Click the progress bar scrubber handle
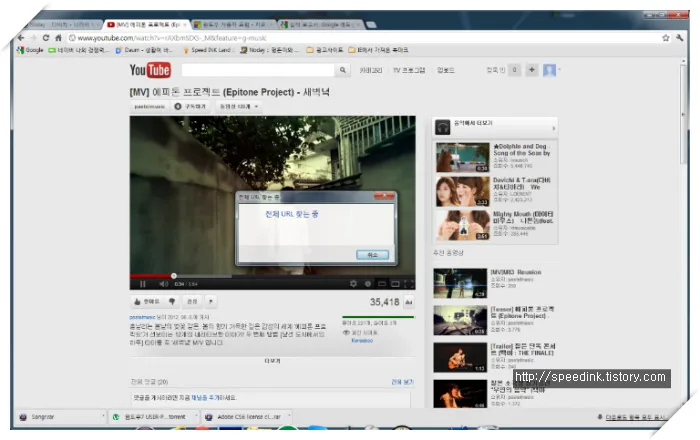 tap(174, 276)
